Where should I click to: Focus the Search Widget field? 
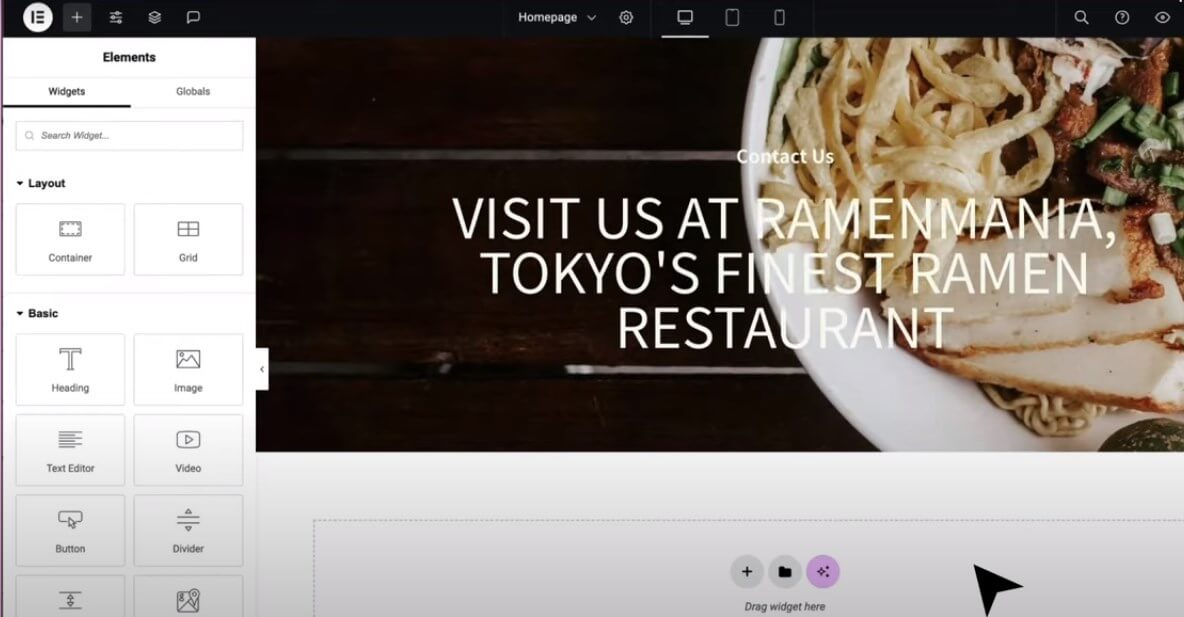coord(129,136)
